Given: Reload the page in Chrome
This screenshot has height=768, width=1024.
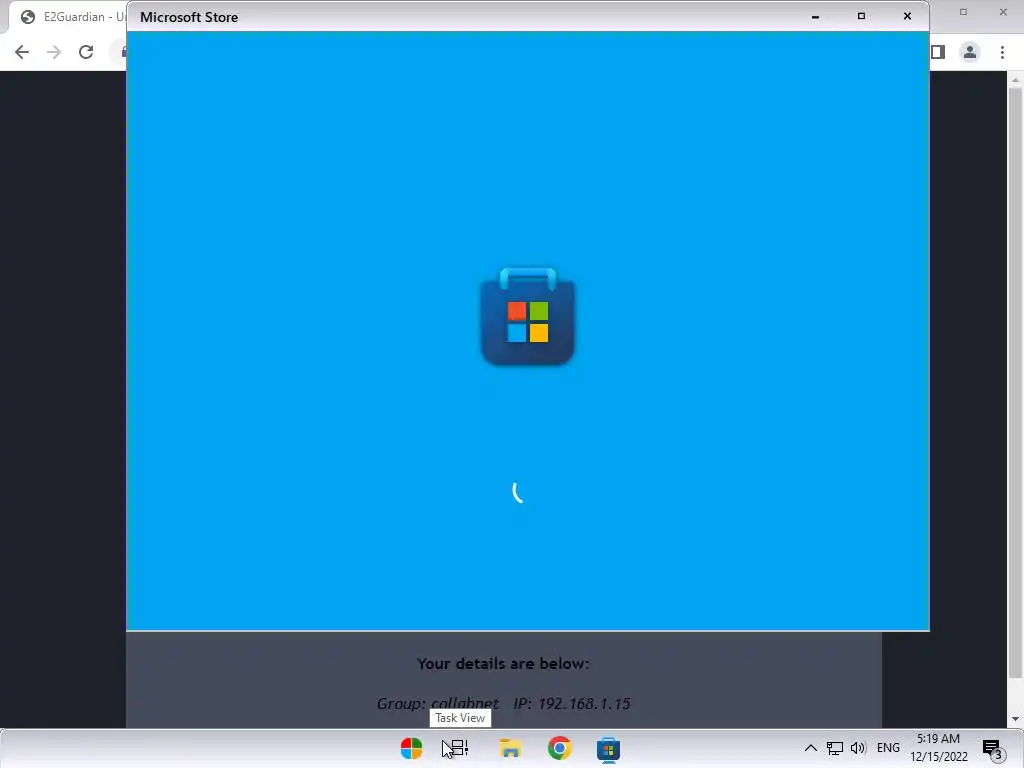Looking at the screenshot, I should [86, 52].
